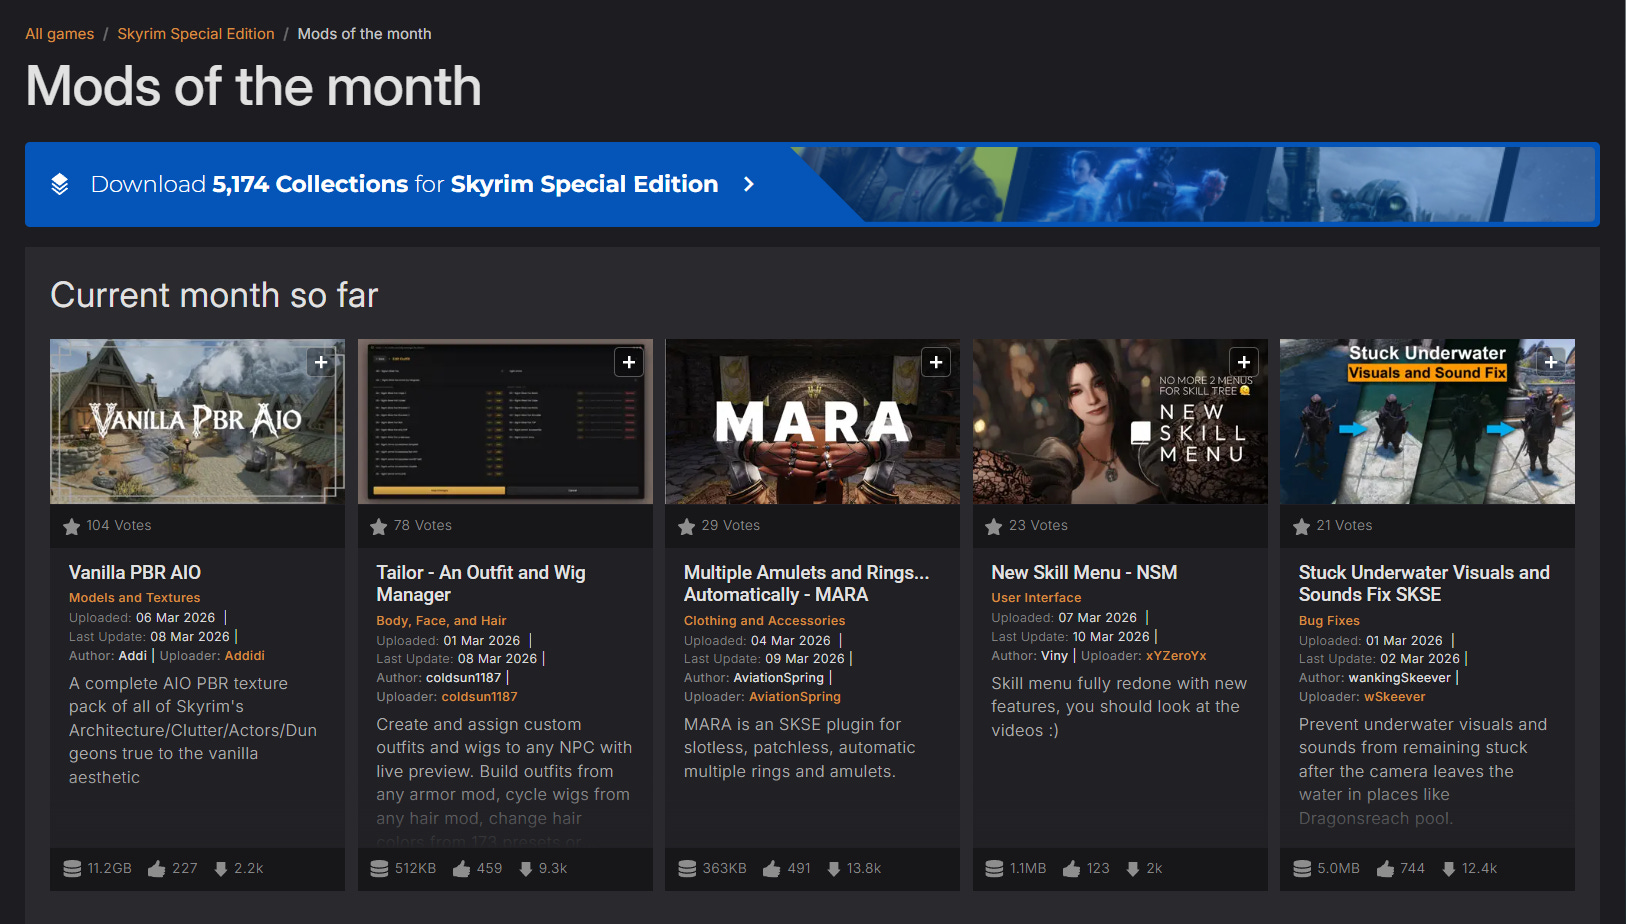1626x924 pixels.
Task: Click chevron arrow in Collections banner
Action: tap(749, 184)
